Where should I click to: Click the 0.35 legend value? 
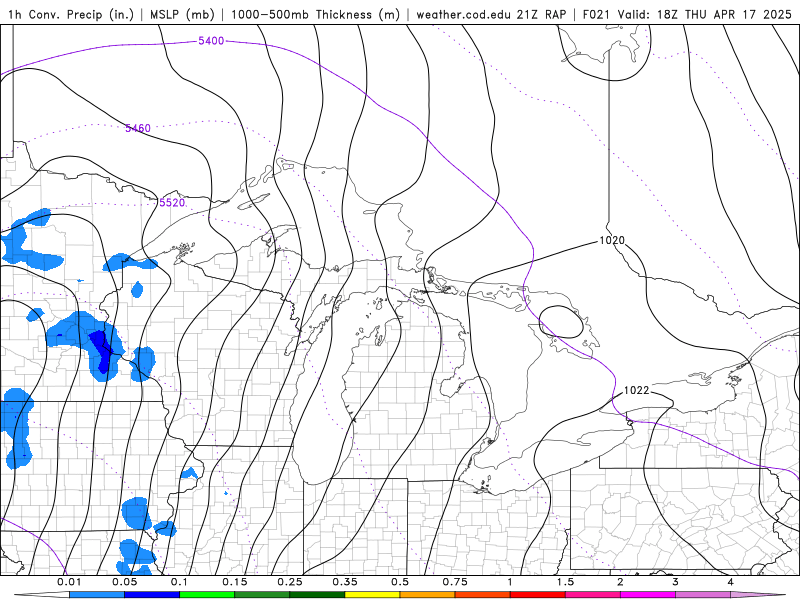click(x=345, y=582)
